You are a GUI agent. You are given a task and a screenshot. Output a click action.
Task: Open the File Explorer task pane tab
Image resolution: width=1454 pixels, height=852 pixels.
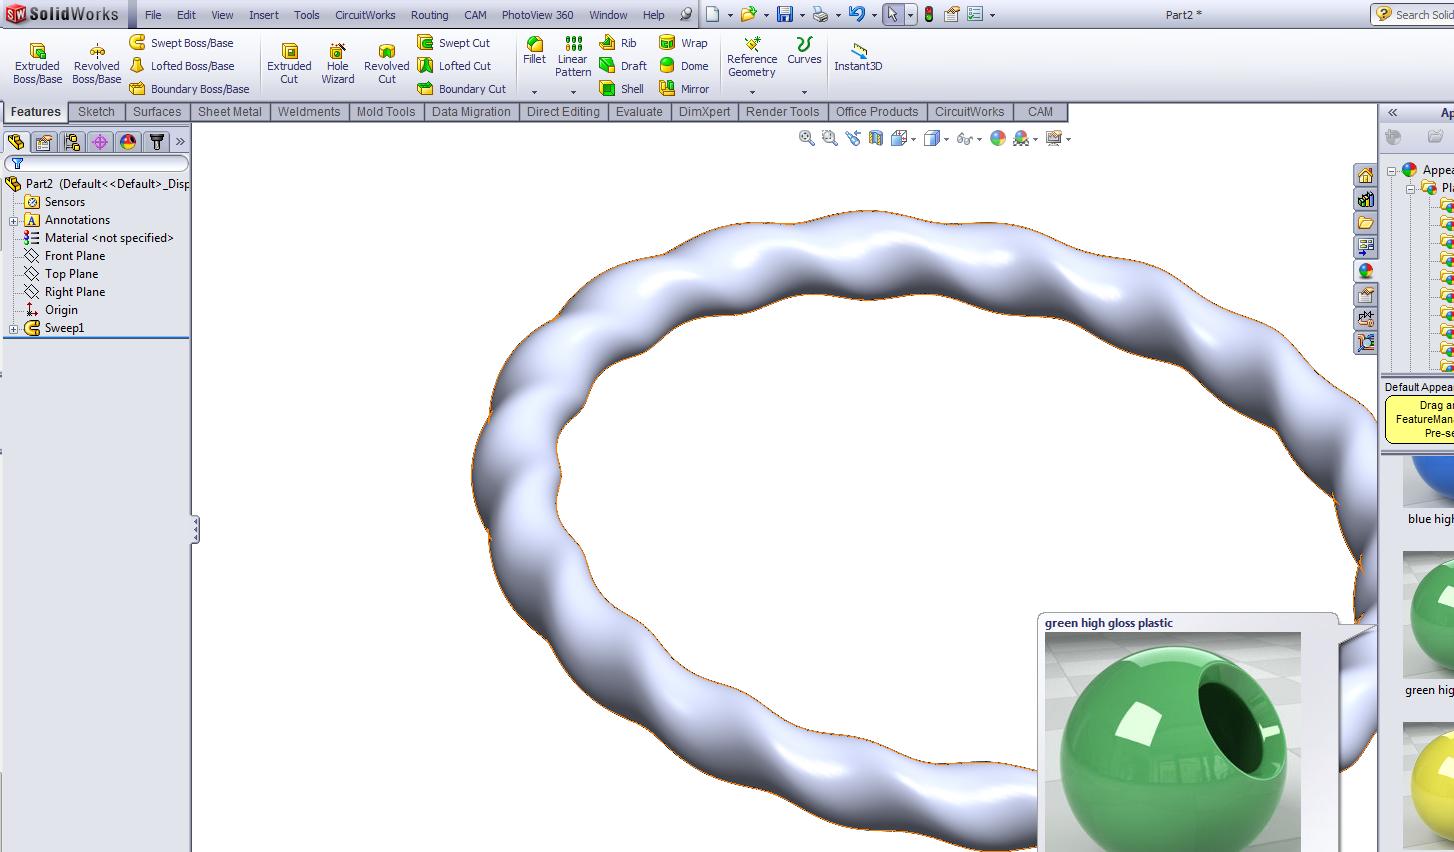click(x=1365, y=223)
